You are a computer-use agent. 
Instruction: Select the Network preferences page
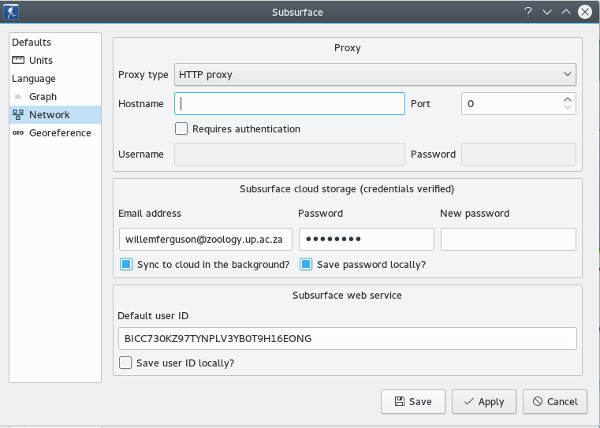coord(55,115)
